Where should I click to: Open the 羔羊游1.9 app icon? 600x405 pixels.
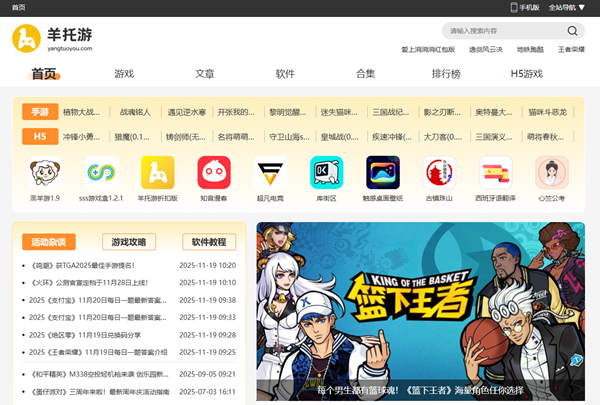click(44, 173)
